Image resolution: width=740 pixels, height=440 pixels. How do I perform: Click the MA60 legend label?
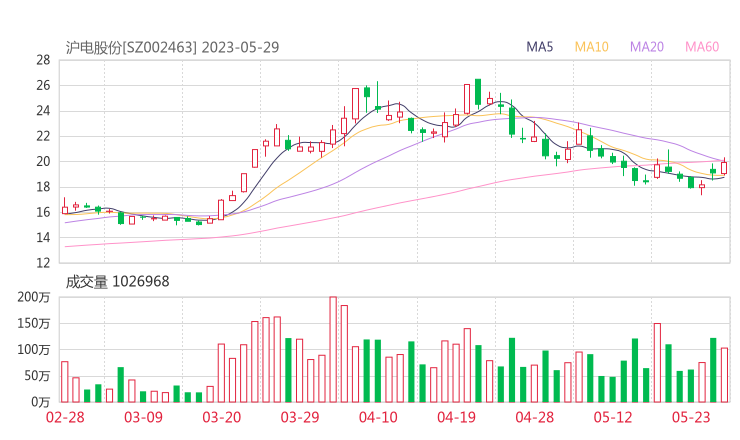(701, 47)
